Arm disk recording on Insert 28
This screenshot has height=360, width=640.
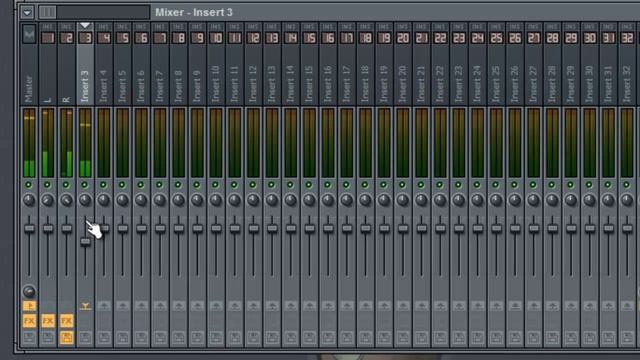coord(552,337)
